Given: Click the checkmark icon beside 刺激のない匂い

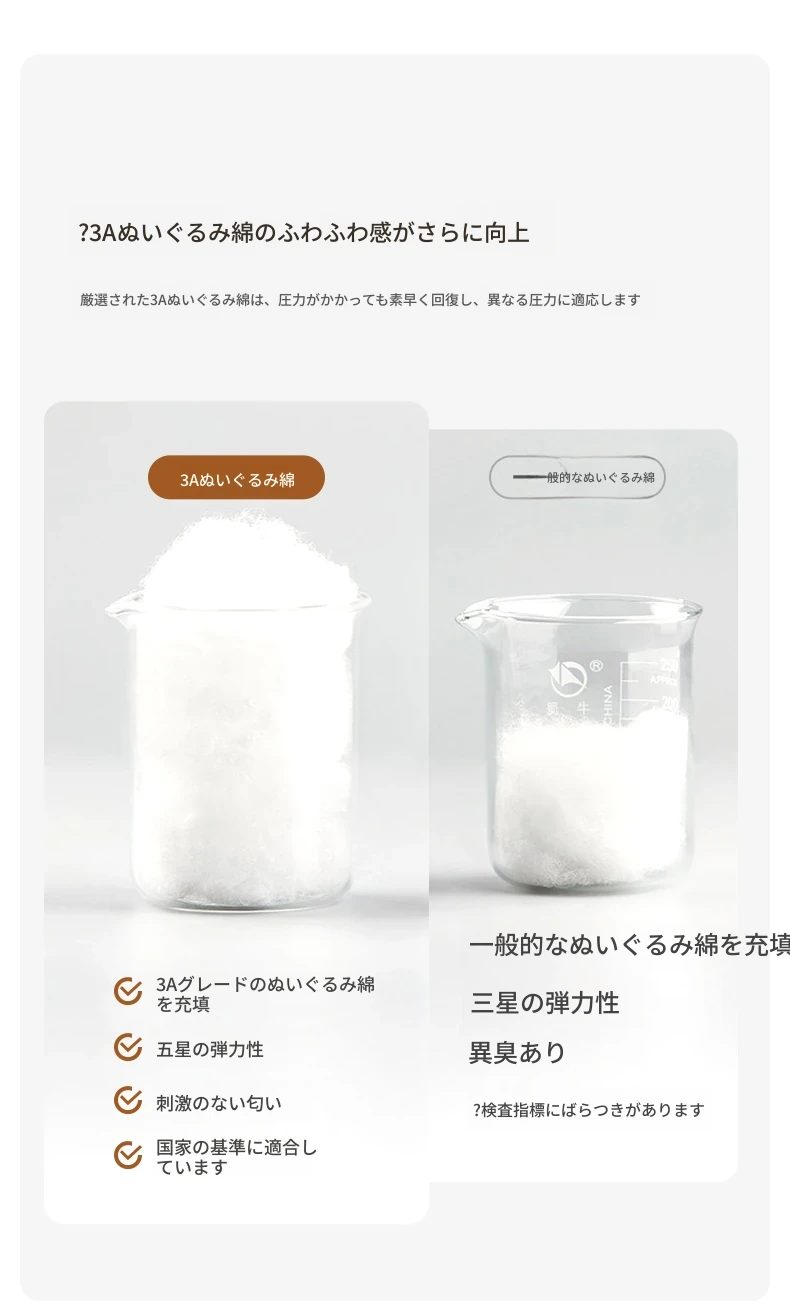Looking at the screenshot, I should pos(128,1100).
